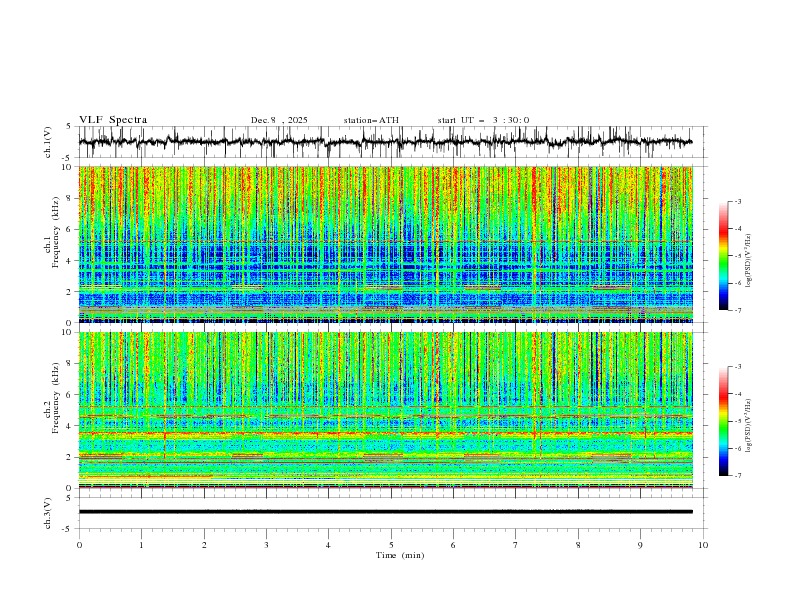This screenshot has width=792, height=612.
Task: Click time axis tick label "3"
Action: 266,545
